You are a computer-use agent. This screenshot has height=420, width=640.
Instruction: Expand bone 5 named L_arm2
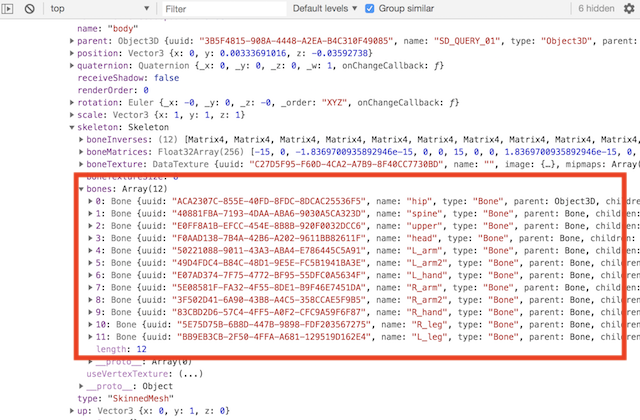click(91, 263)
